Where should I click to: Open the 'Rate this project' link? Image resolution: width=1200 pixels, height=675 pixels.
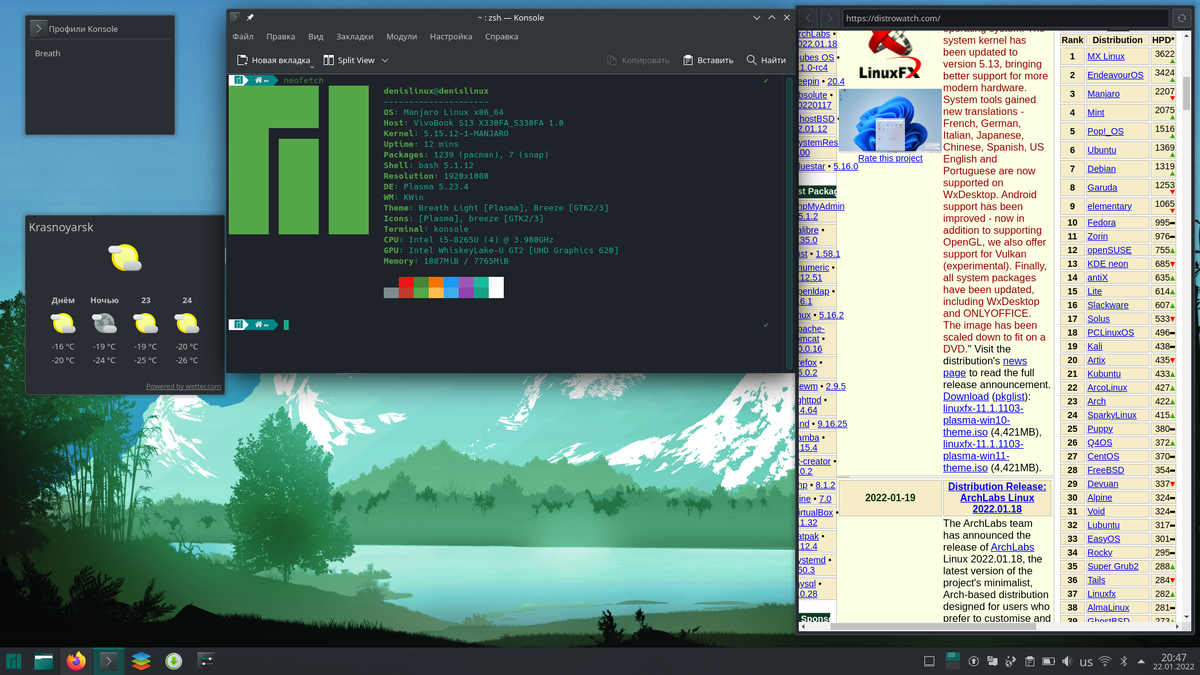point(890,158)
